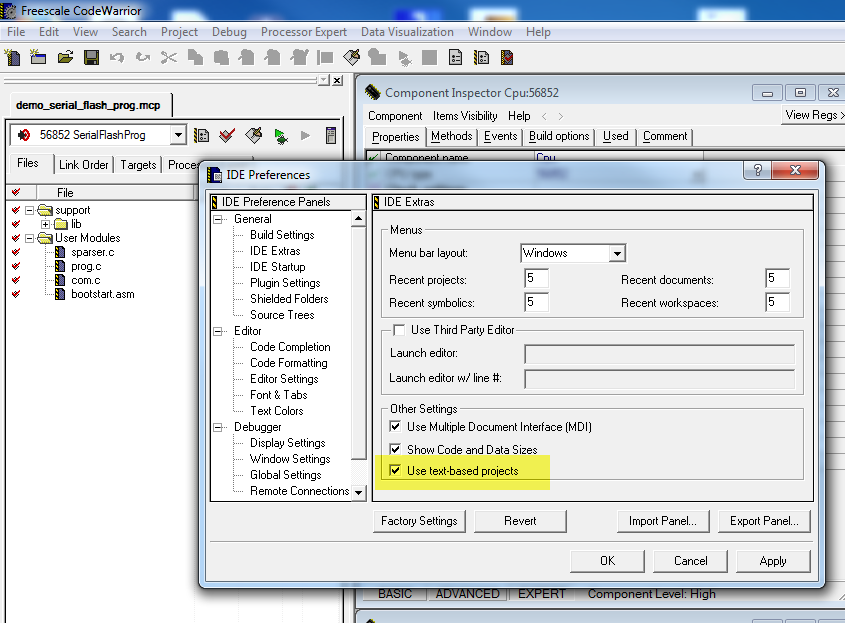Viewport: 845px width, 623px height.
Task: Open Menu bar layout Windows dropdown
Action: [617, 253]
